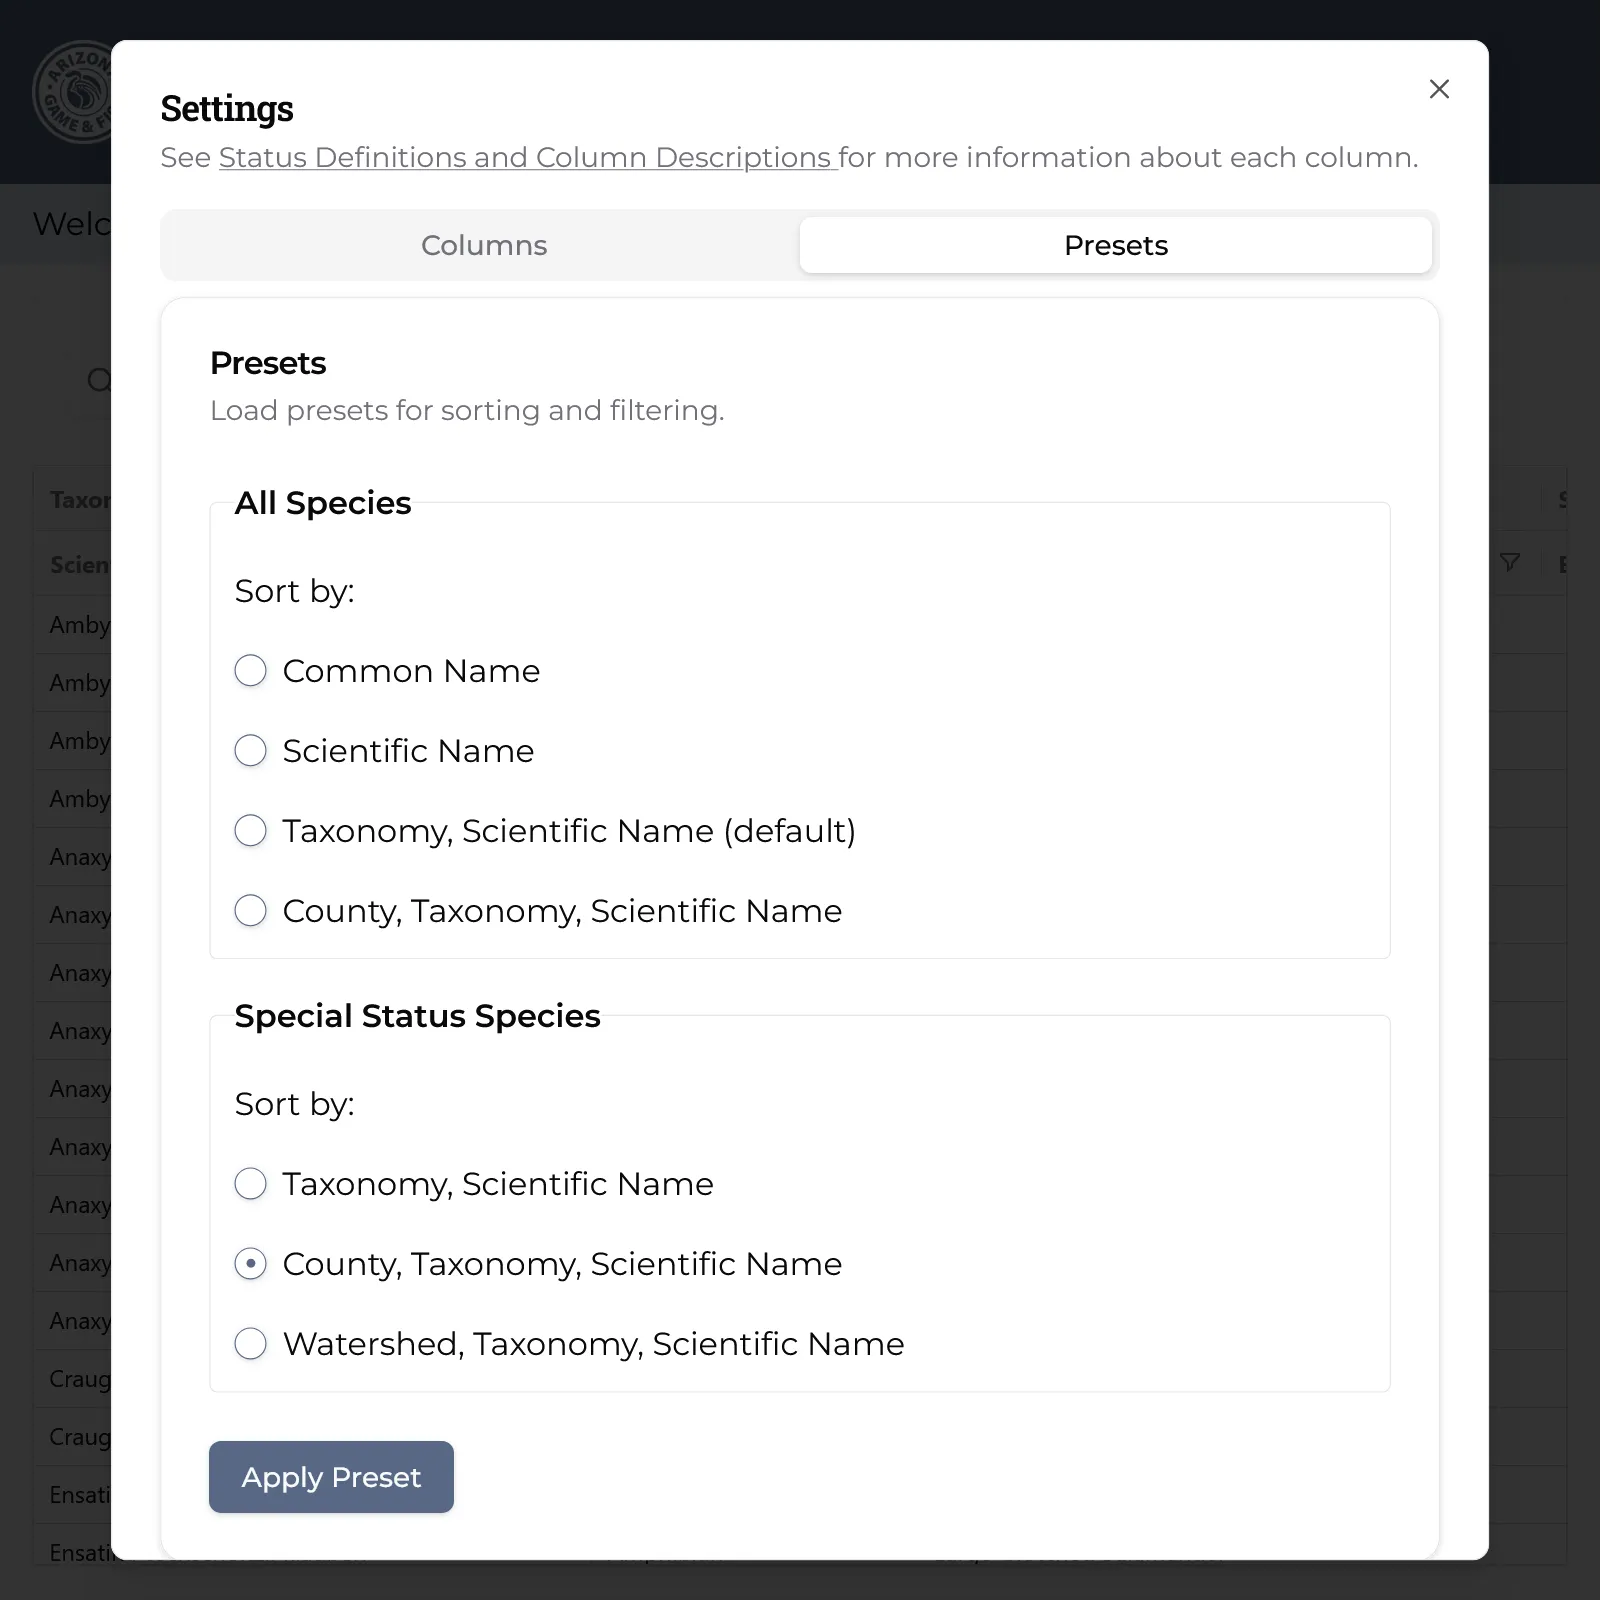
Task: Click the Arizona Game & Fish logo
Action: [x=72, y=92]
